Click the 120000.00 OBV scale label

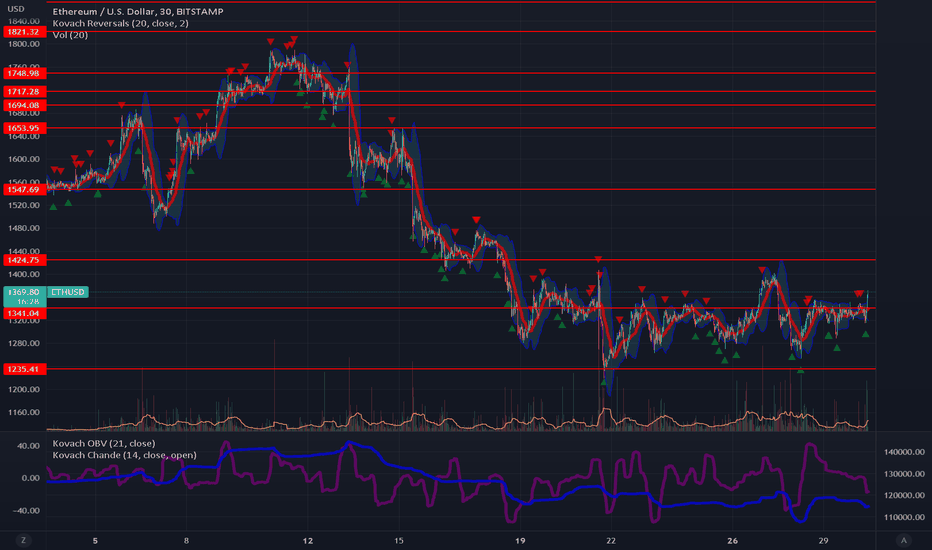click(904, 495)
